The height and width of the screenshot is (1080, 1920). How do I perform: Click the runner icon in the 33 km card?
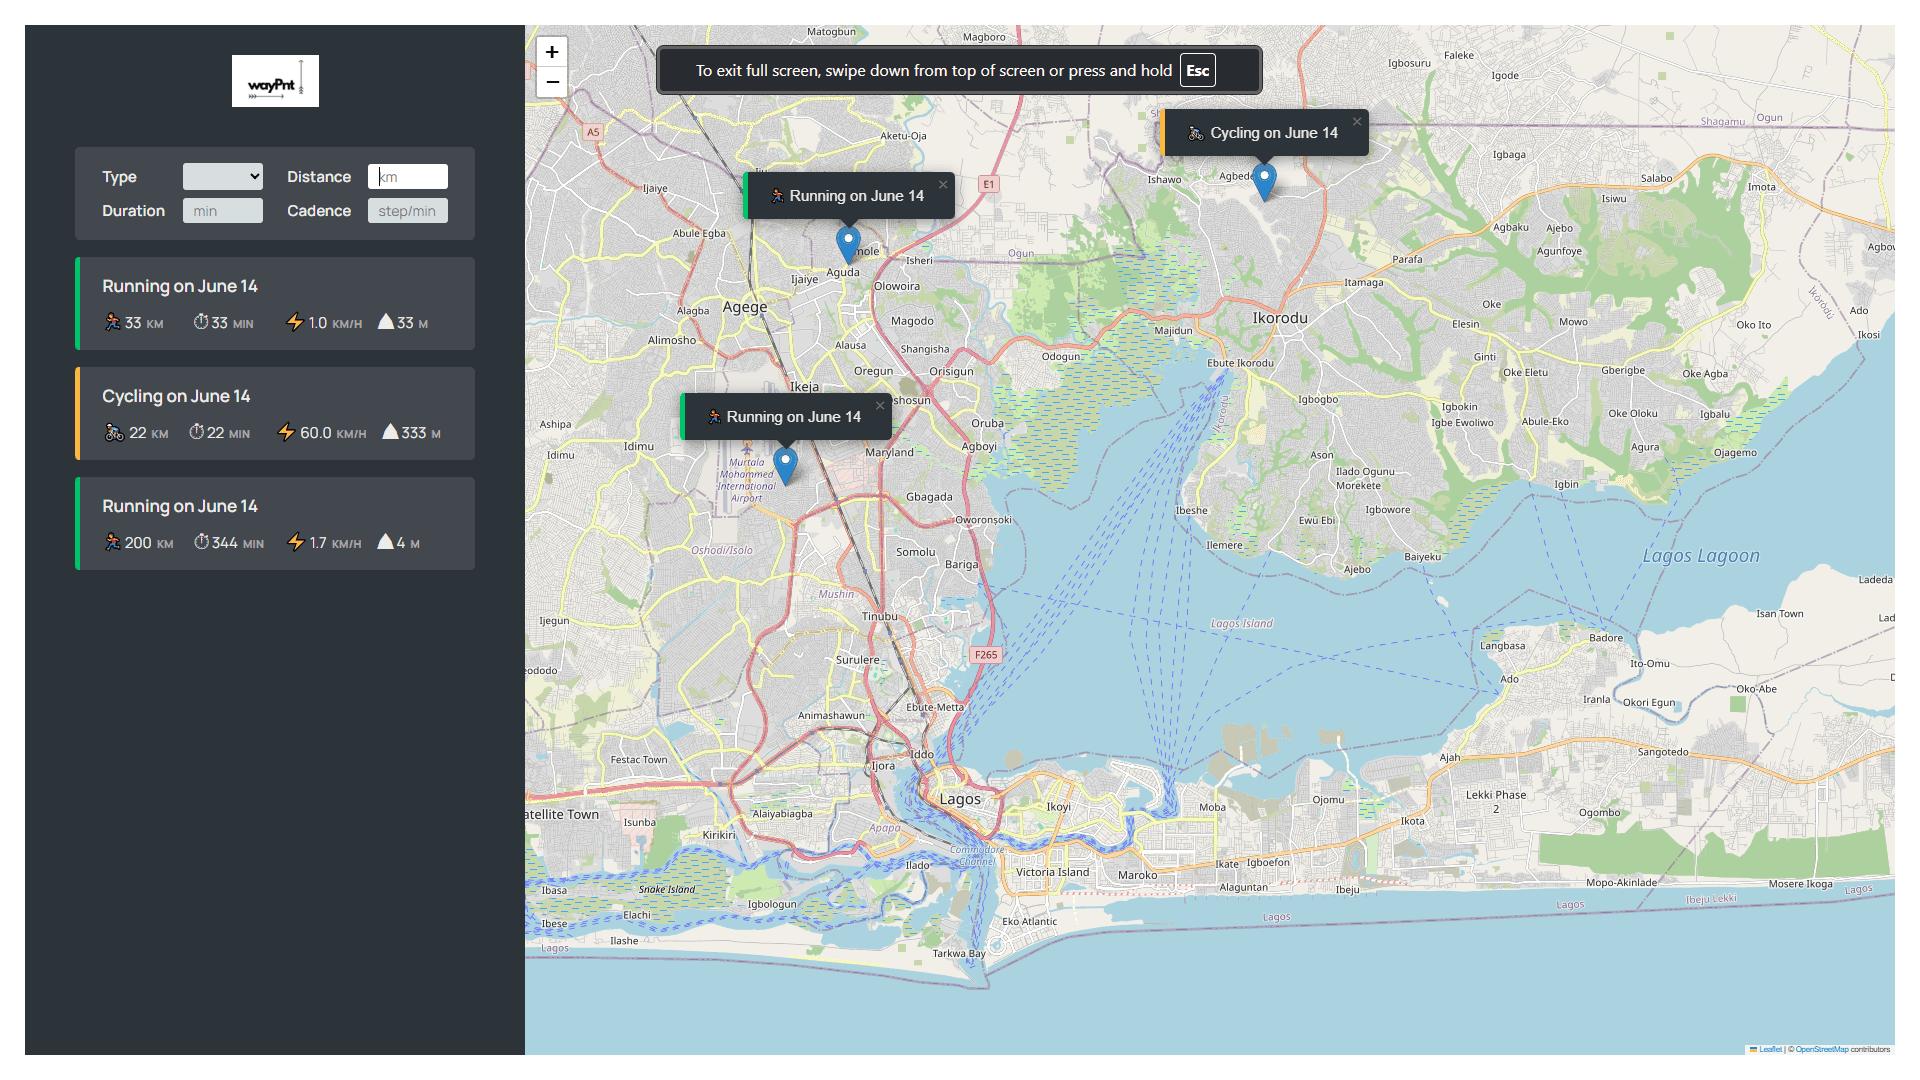click(113, 322)
